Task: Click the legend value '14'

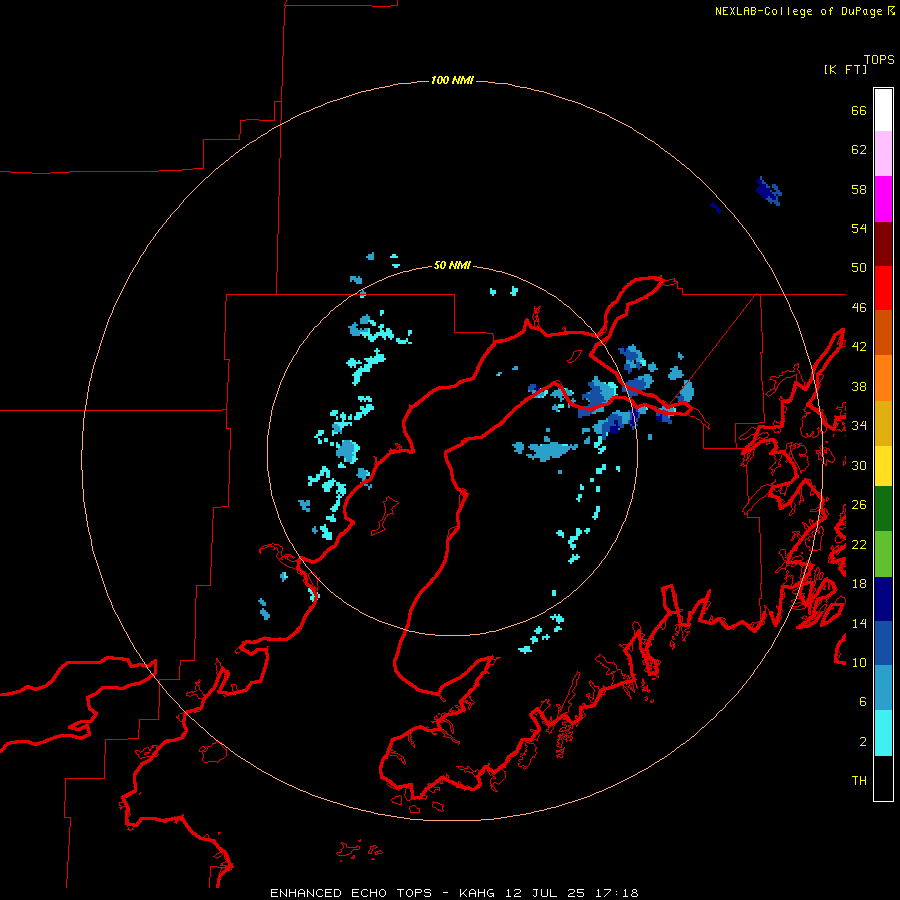Action: click(x=859, y=623)
